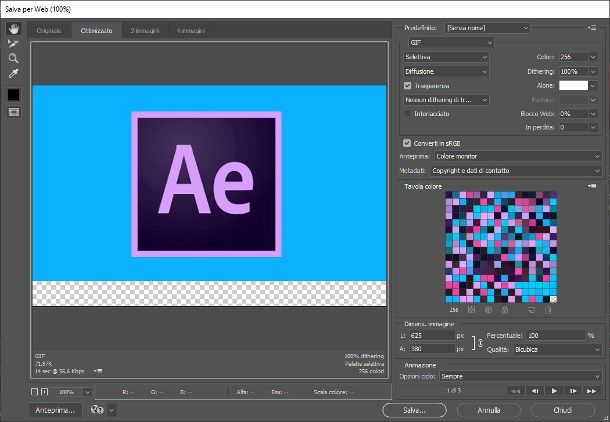
Task: Open the zoom level dropdown arrow
Action: 88,392
